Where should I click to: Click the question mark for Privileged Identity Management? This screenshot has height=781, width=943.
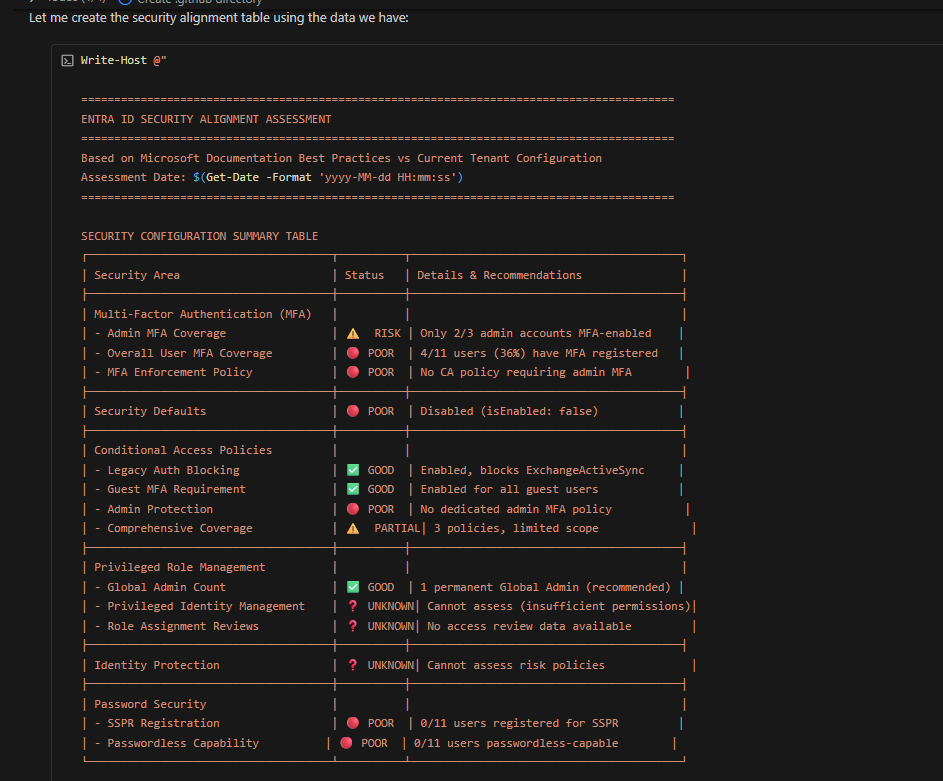353,606
